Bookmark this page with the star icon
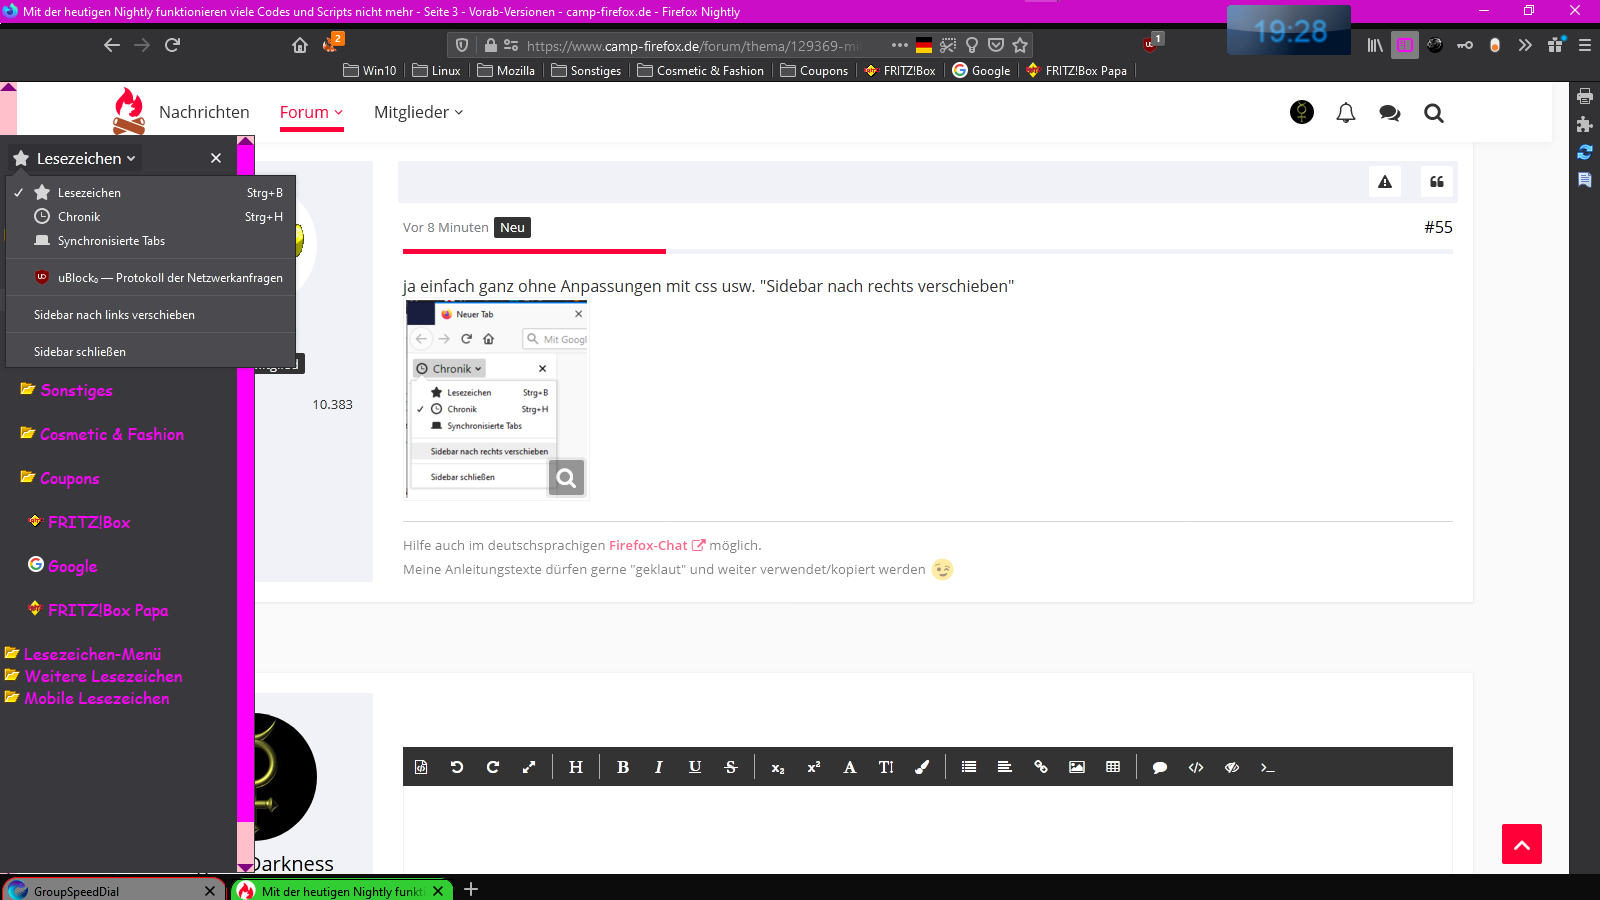 [x=1020, y=45]
